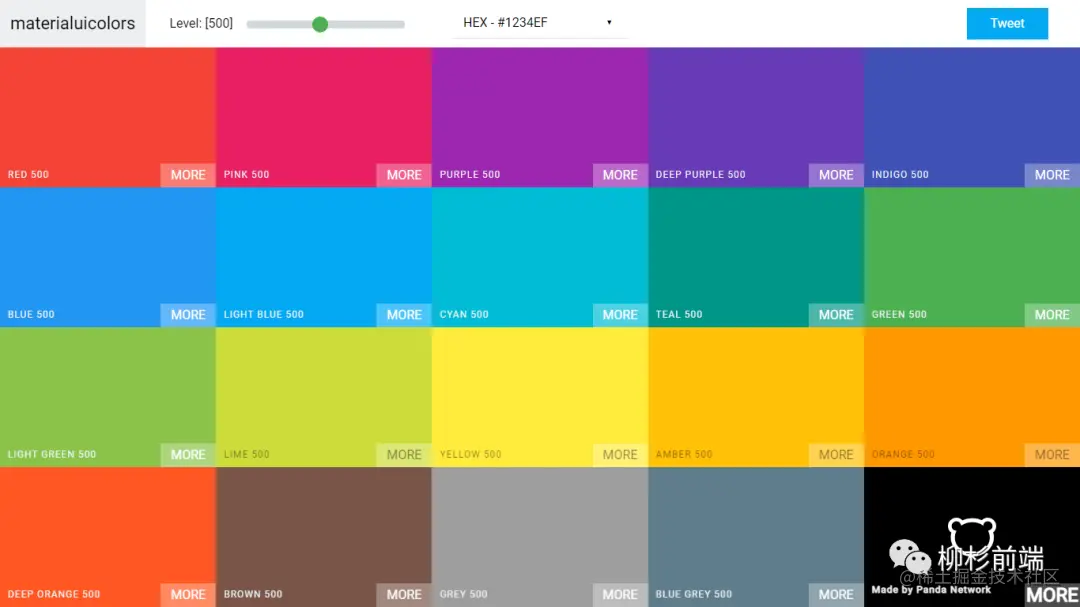Select the Green 500 swatch
This screenshot has width=1080, height=607.
tap(972, 257)
